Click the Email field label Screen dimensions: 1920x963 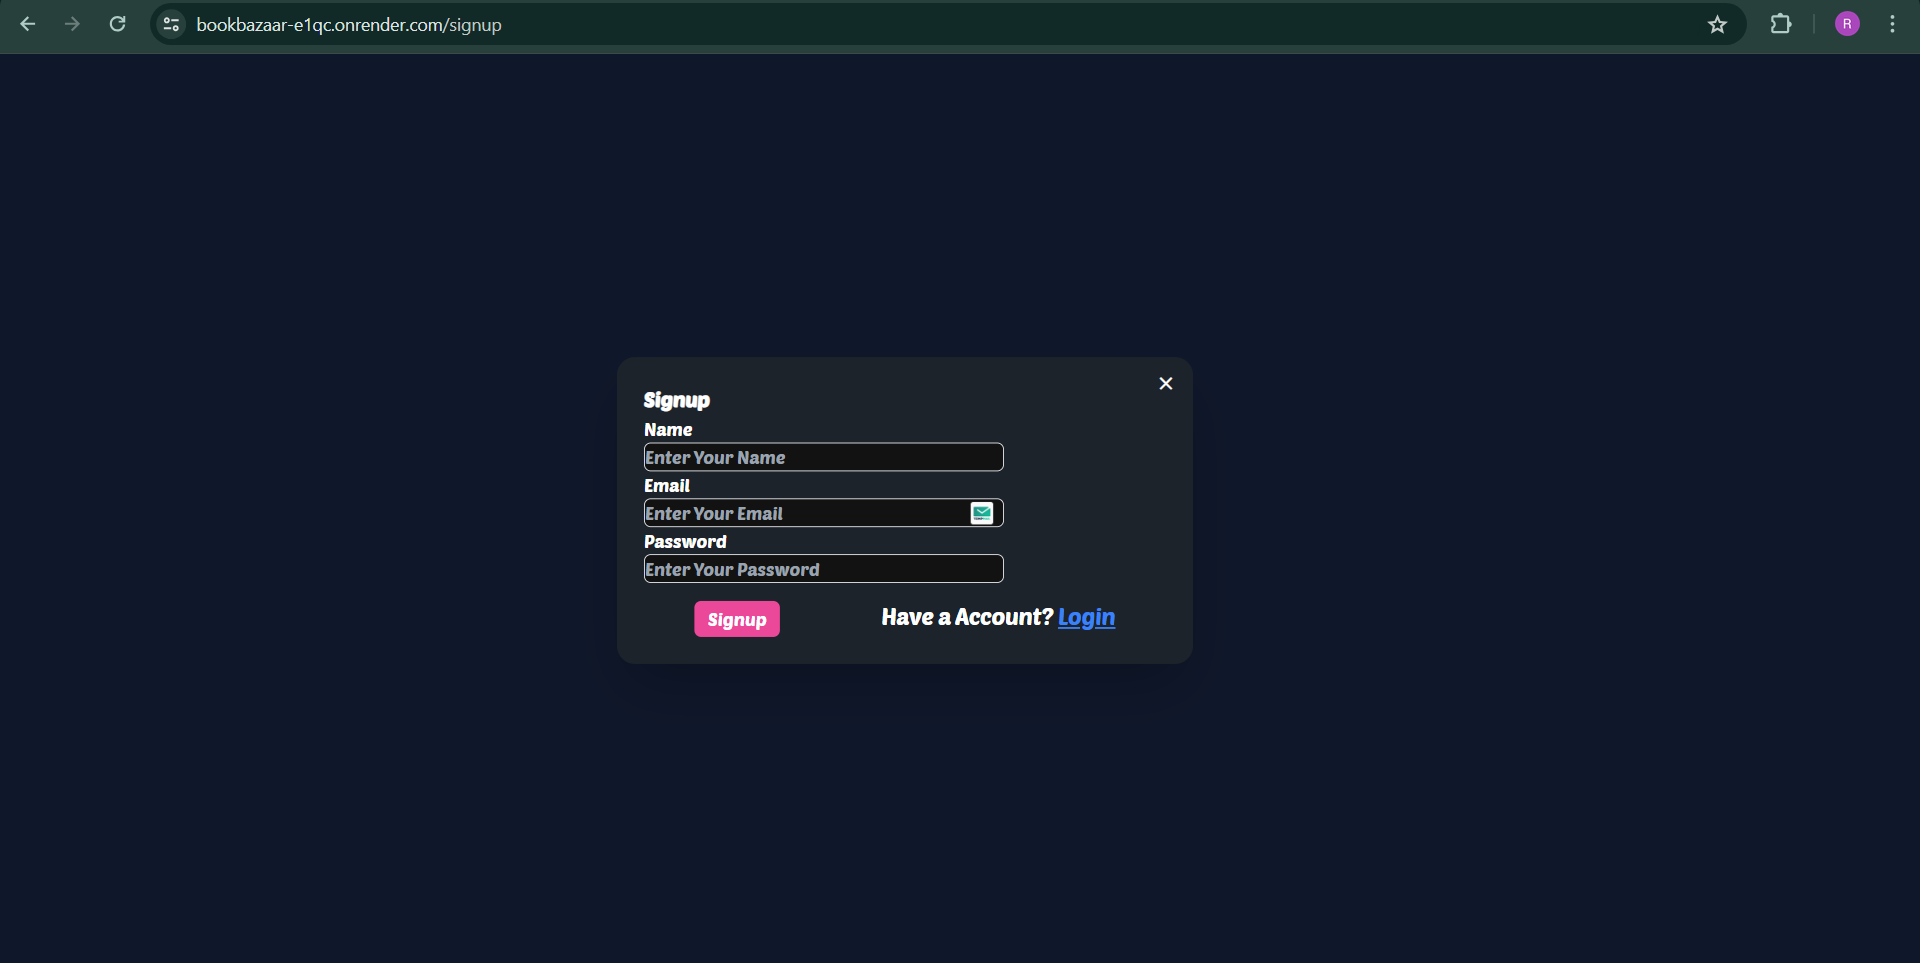coord(667,486)
